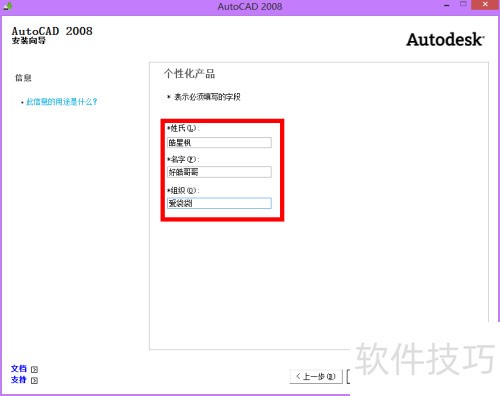Click the Autodesk logo
Screen dimensions: 500x396
tap(445, 40)
